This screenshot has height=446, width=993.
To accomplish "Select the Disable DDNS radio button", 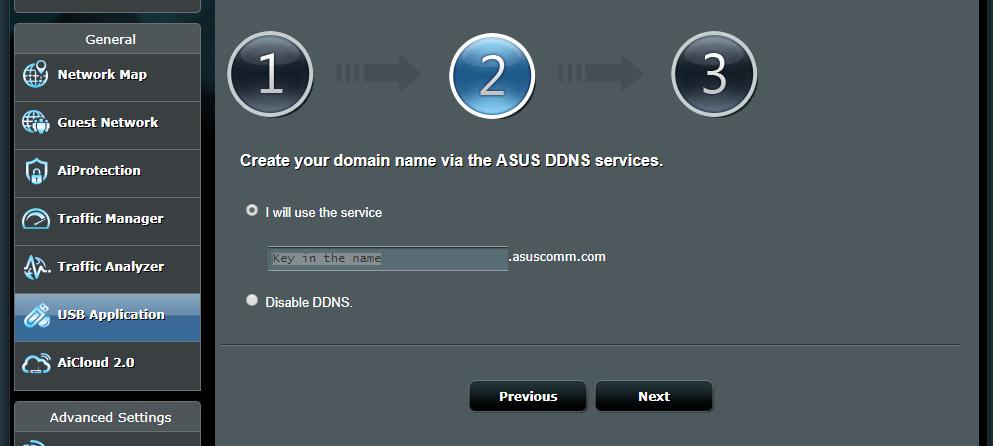I will click(252, 300).
